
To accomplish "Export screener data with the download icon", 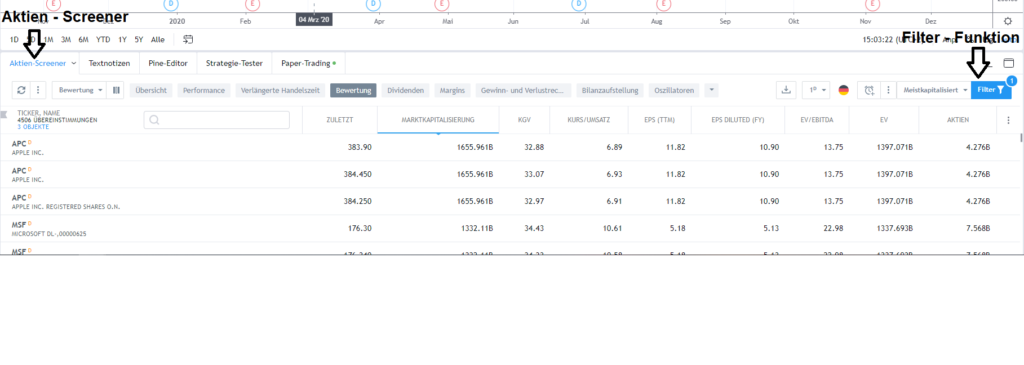I will point(786,90).
